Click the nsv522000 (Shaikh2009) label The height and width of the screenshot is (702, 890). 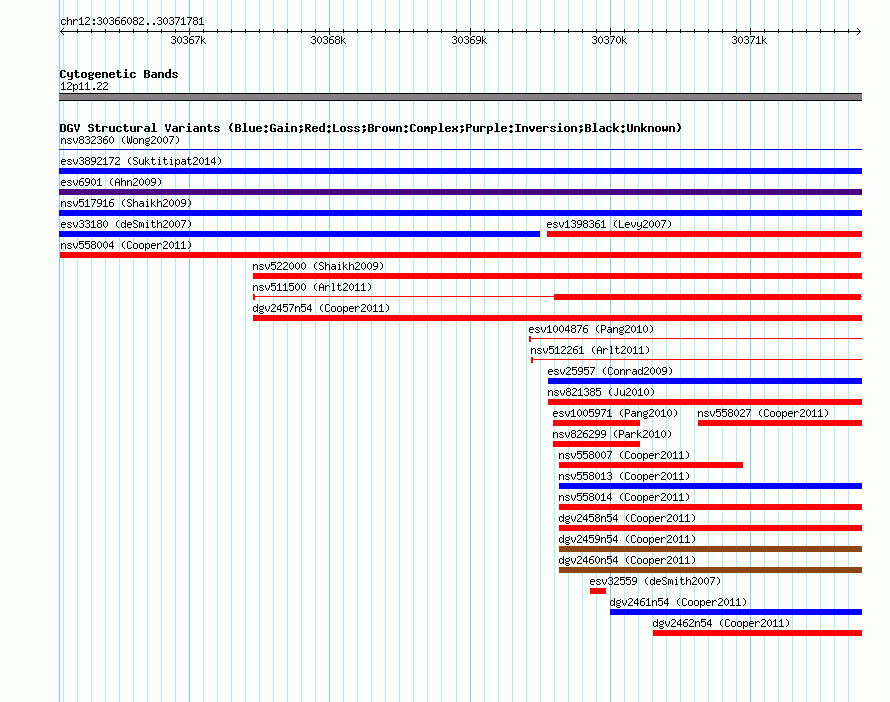point(318,266)
